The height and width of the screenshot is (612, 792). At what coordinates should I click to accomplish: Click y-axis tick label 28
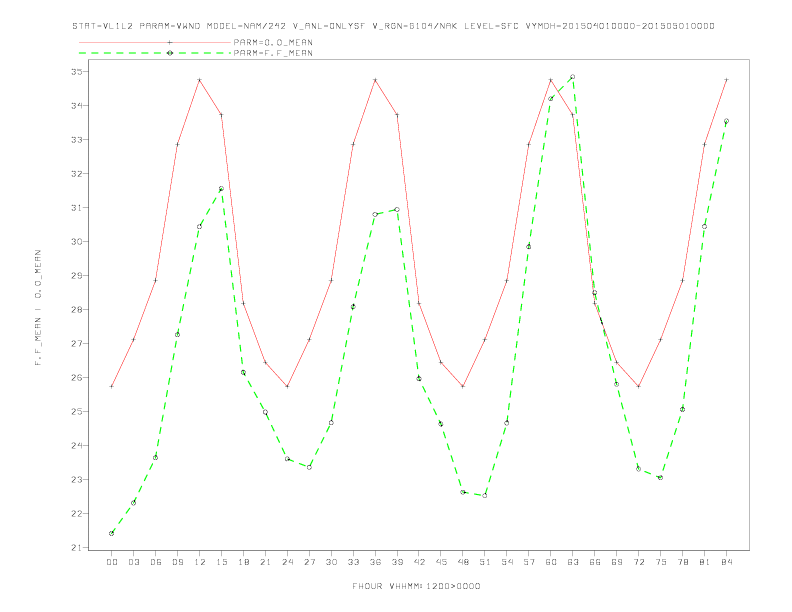pyautogui.click(x=77, y=310)
